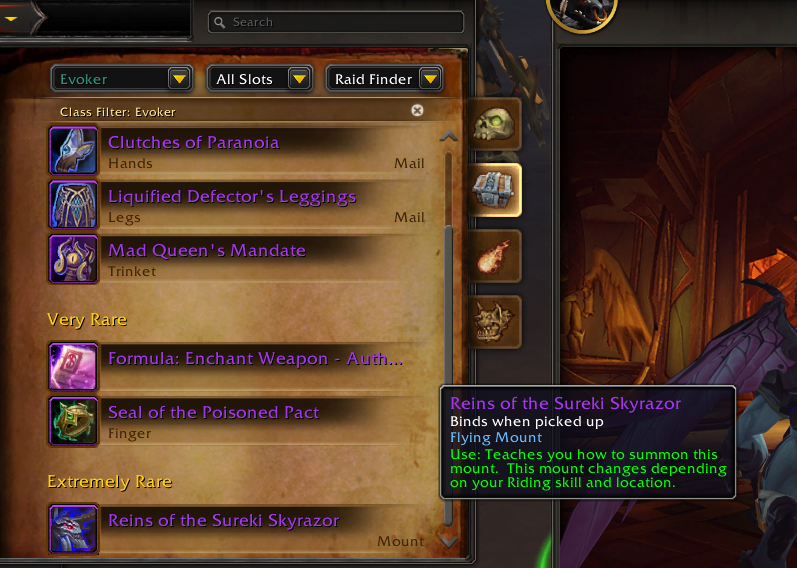Image resolution: width=797 pixels, height=568 pixels.
Task: Click the Mad Queen's Mandate trinket icon
Action: (73, 259)
